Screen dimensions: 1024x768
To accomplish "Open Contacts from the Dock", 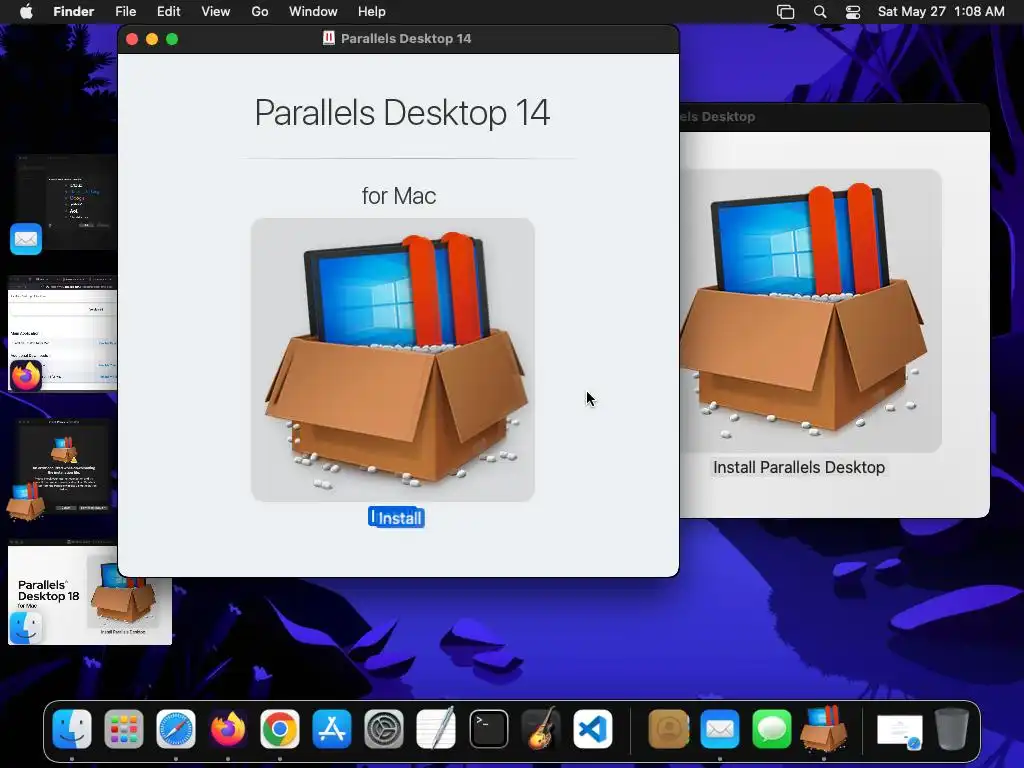I will click(x=668, y=729).
